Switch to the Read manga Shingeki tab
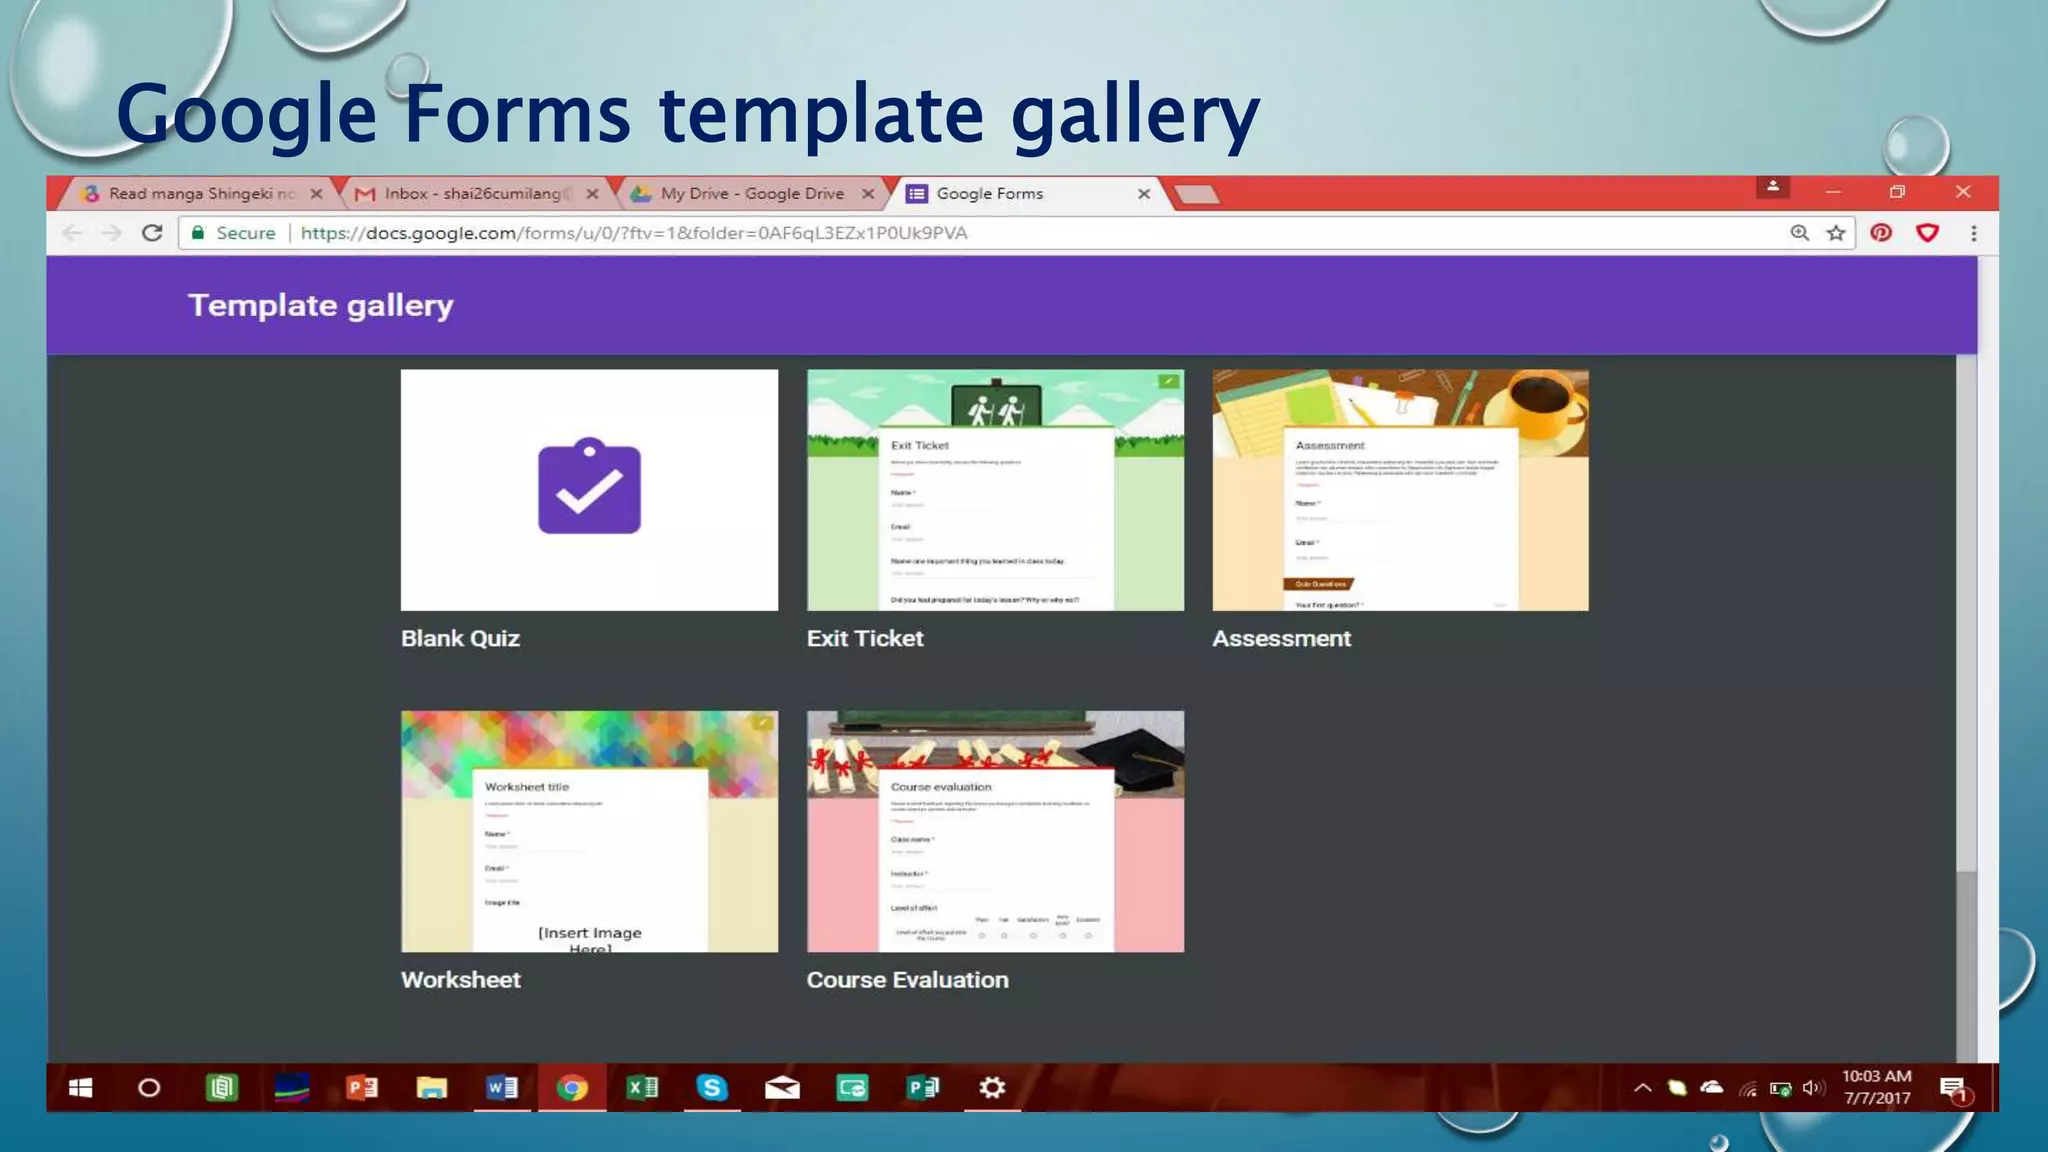 click(x=201, y=194)
